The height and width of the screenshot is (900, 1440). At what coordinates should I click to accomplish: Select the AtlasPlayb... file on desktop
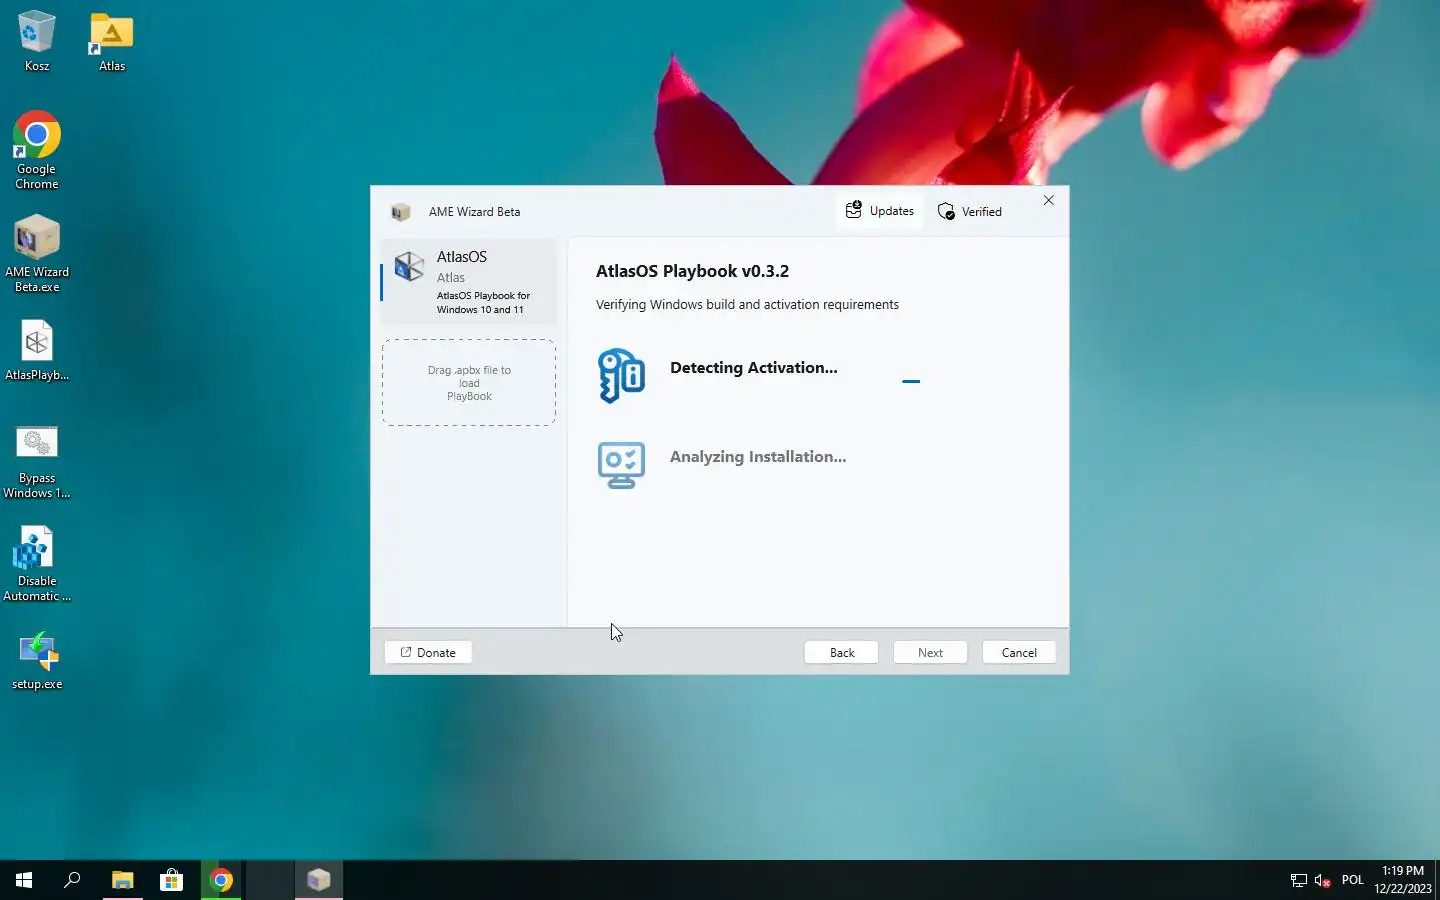[37, 350]
